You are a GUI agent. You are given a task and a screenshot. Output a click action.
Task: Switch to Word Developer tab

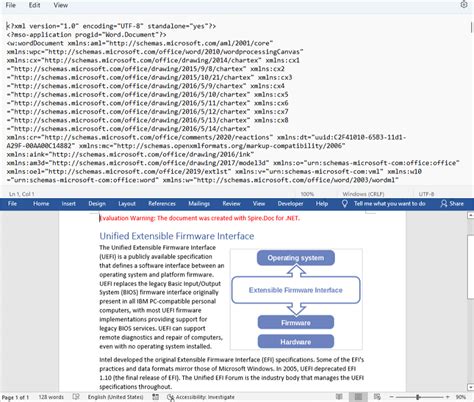pyautogui.click(x=290, y=204)
